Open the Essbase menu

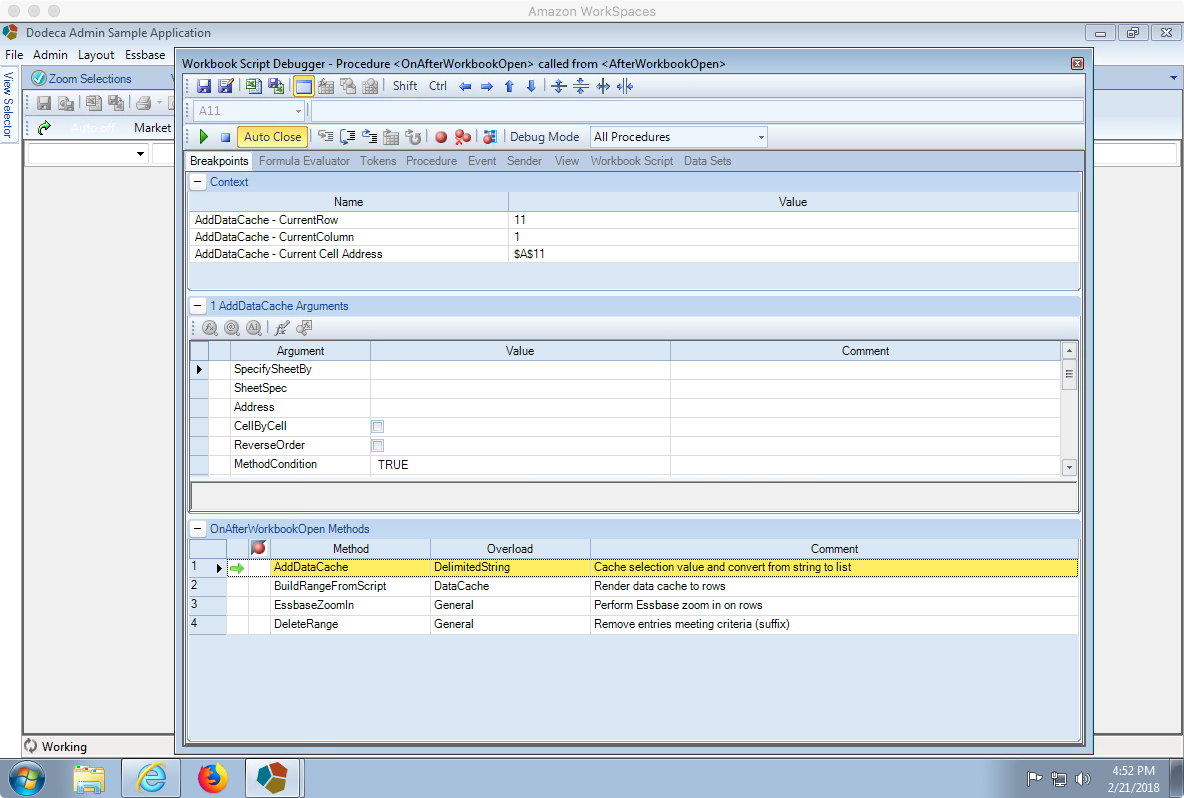[145, 55]
